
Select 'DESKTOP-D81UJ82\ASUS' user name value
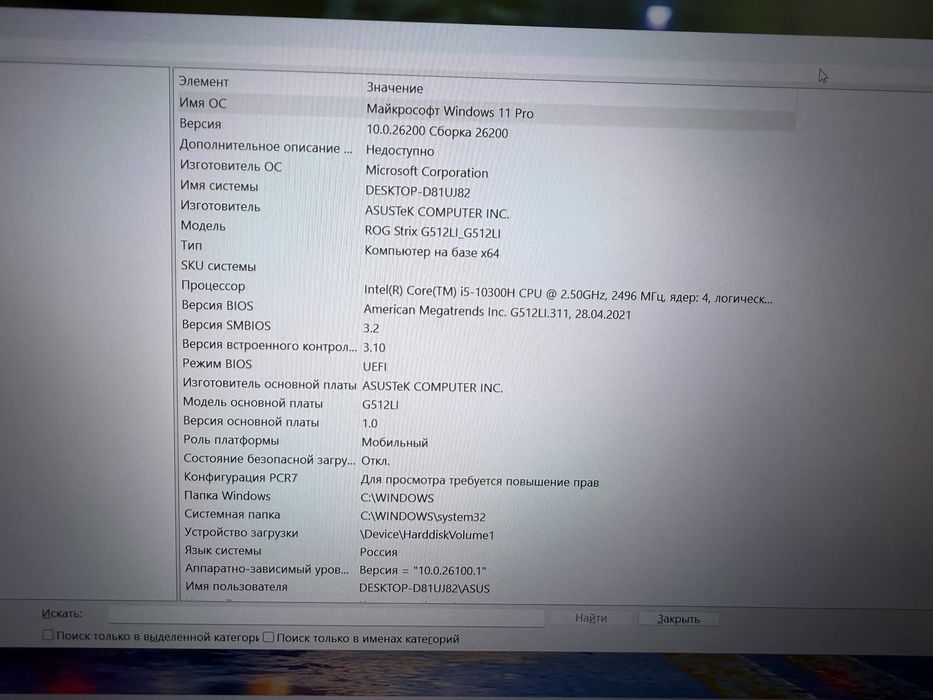click(x=425, y=589)
